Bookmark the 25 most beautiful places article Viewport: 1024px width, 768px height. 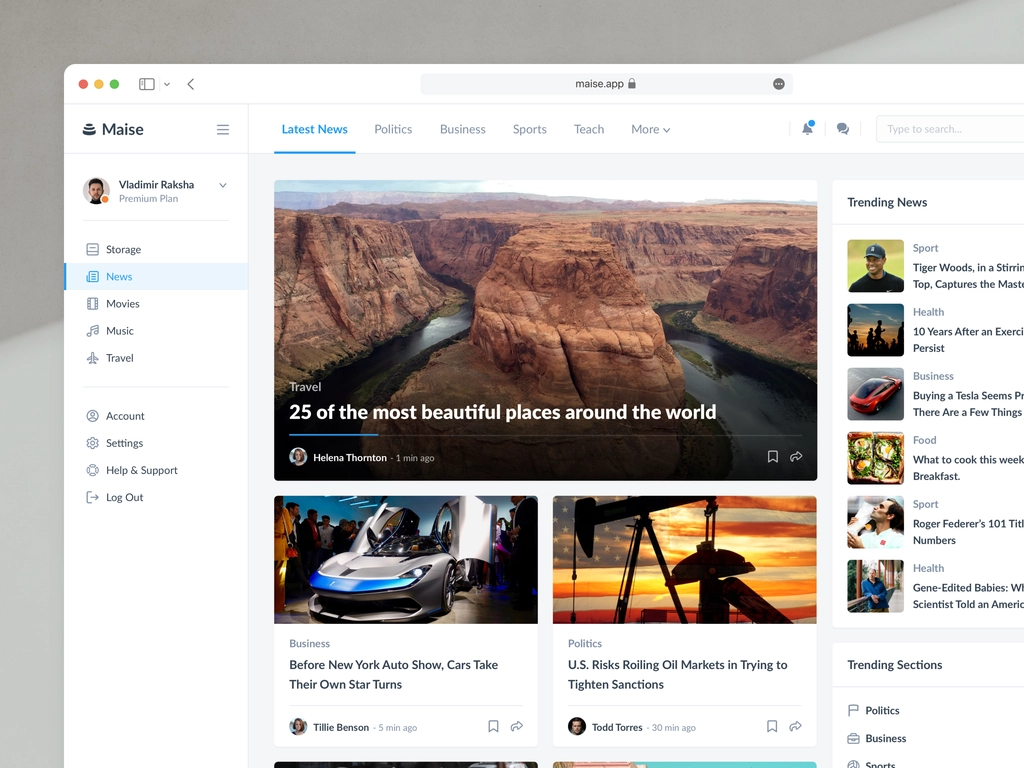click(x=772, y=457)
